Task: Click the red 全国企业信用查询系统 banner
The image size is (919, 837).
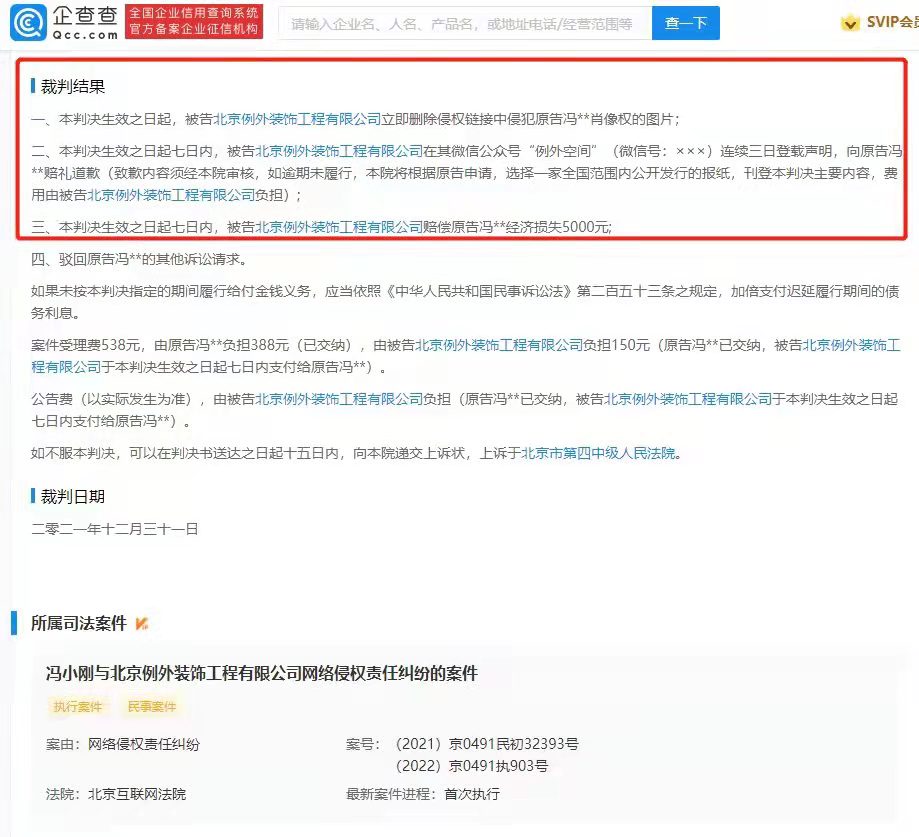Action: [x=194, y=22]
